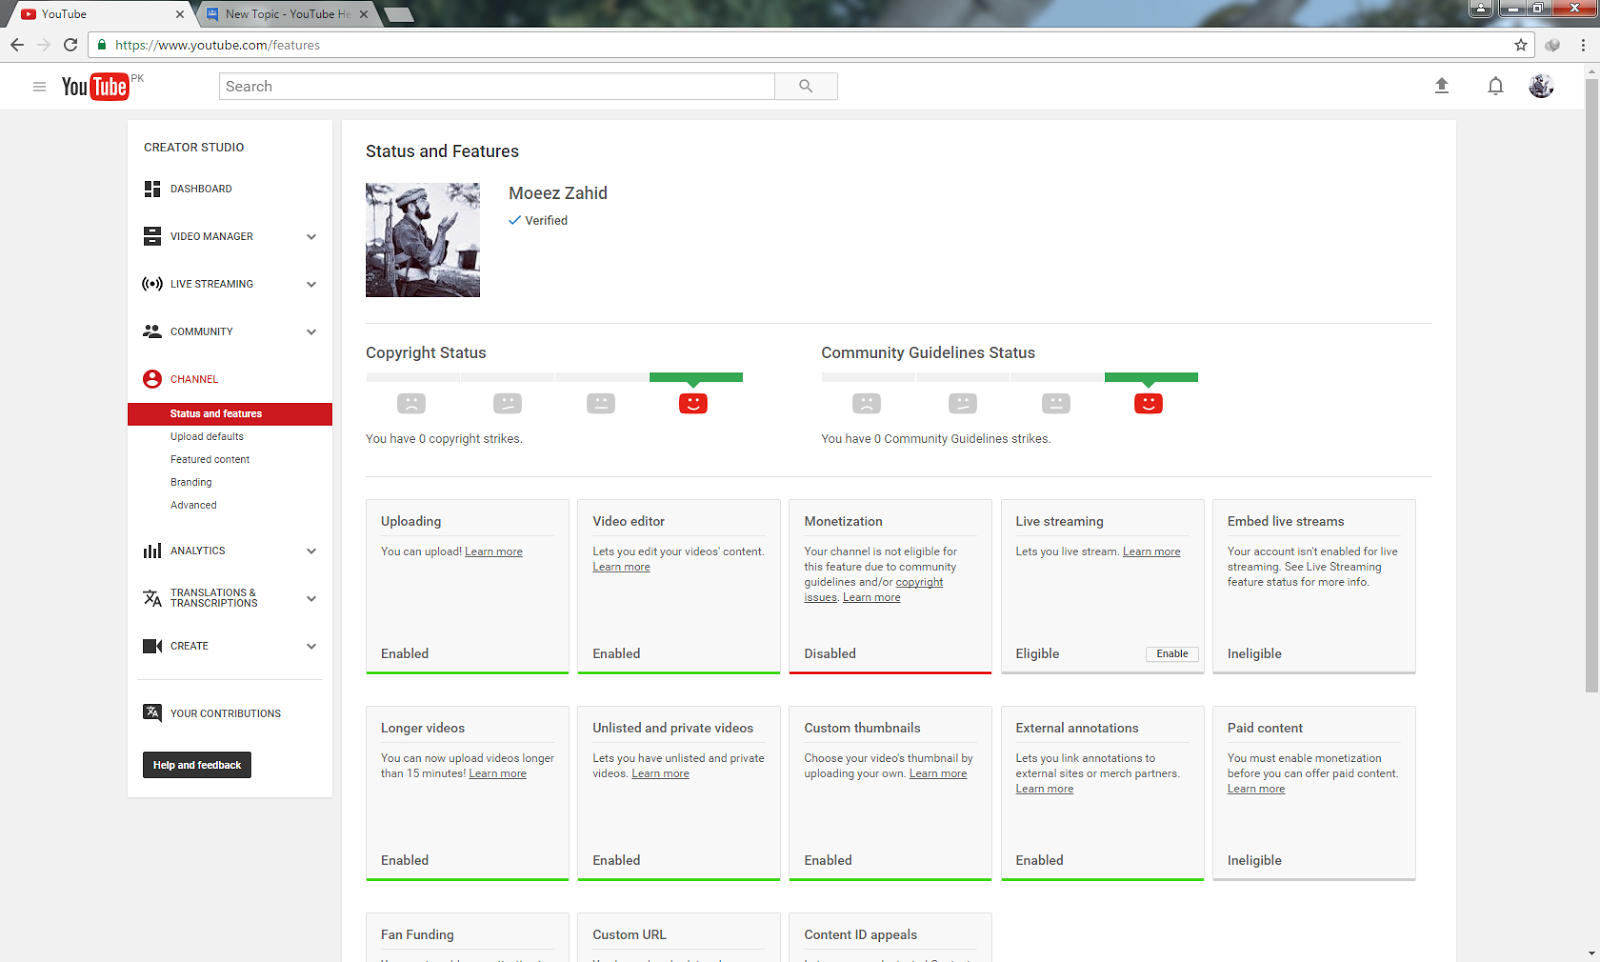This screenshot has width=1600, height=962.
Task: Expand the Translations & Transcriptions section
Action: pyautogui.click(x=311, y=599)
